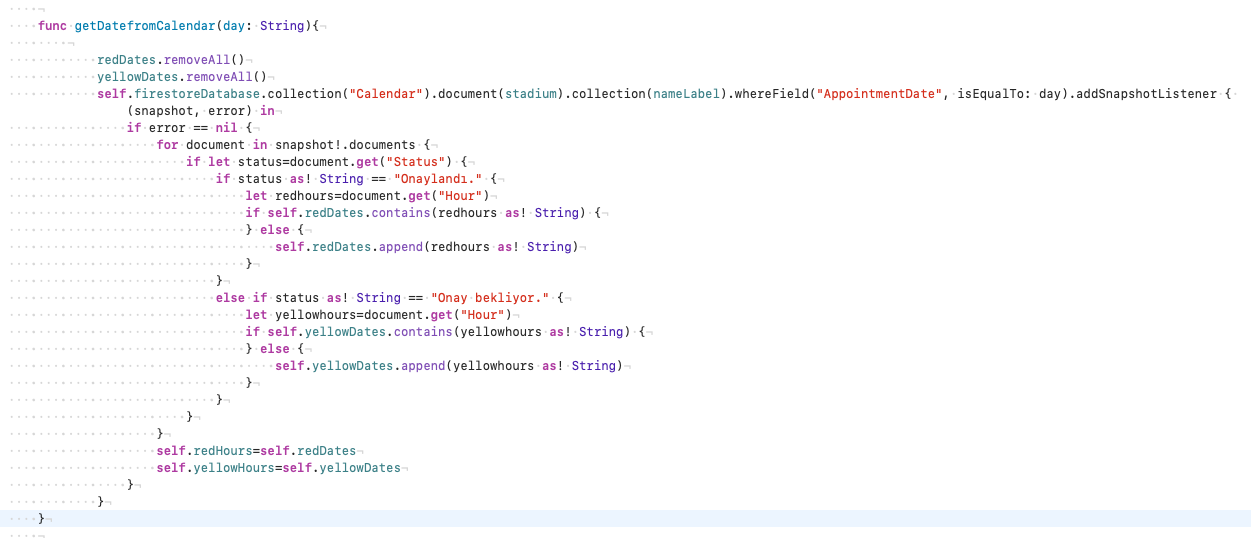Click the func keyword
Image resolution: width=1251 pixels, height=538 pixels.
coord(52,25)
